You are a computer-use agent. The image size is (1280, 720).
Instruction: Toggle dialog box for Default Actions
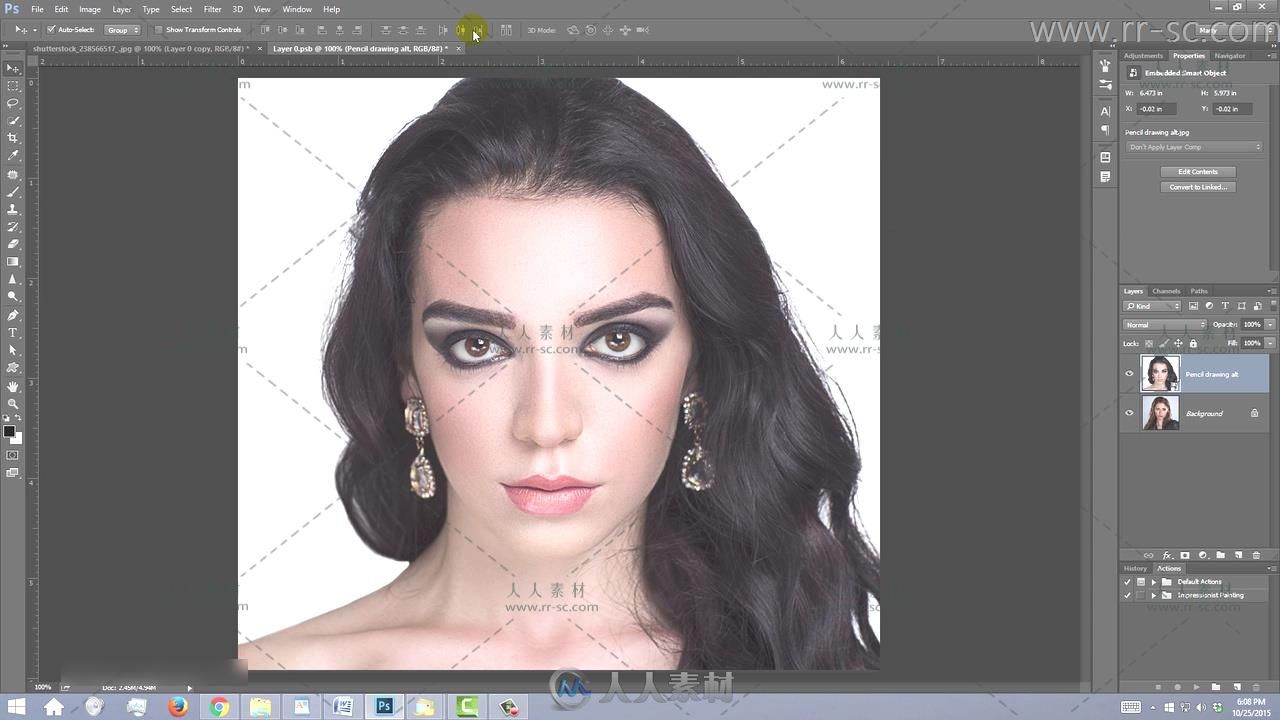click(1141, 582)
